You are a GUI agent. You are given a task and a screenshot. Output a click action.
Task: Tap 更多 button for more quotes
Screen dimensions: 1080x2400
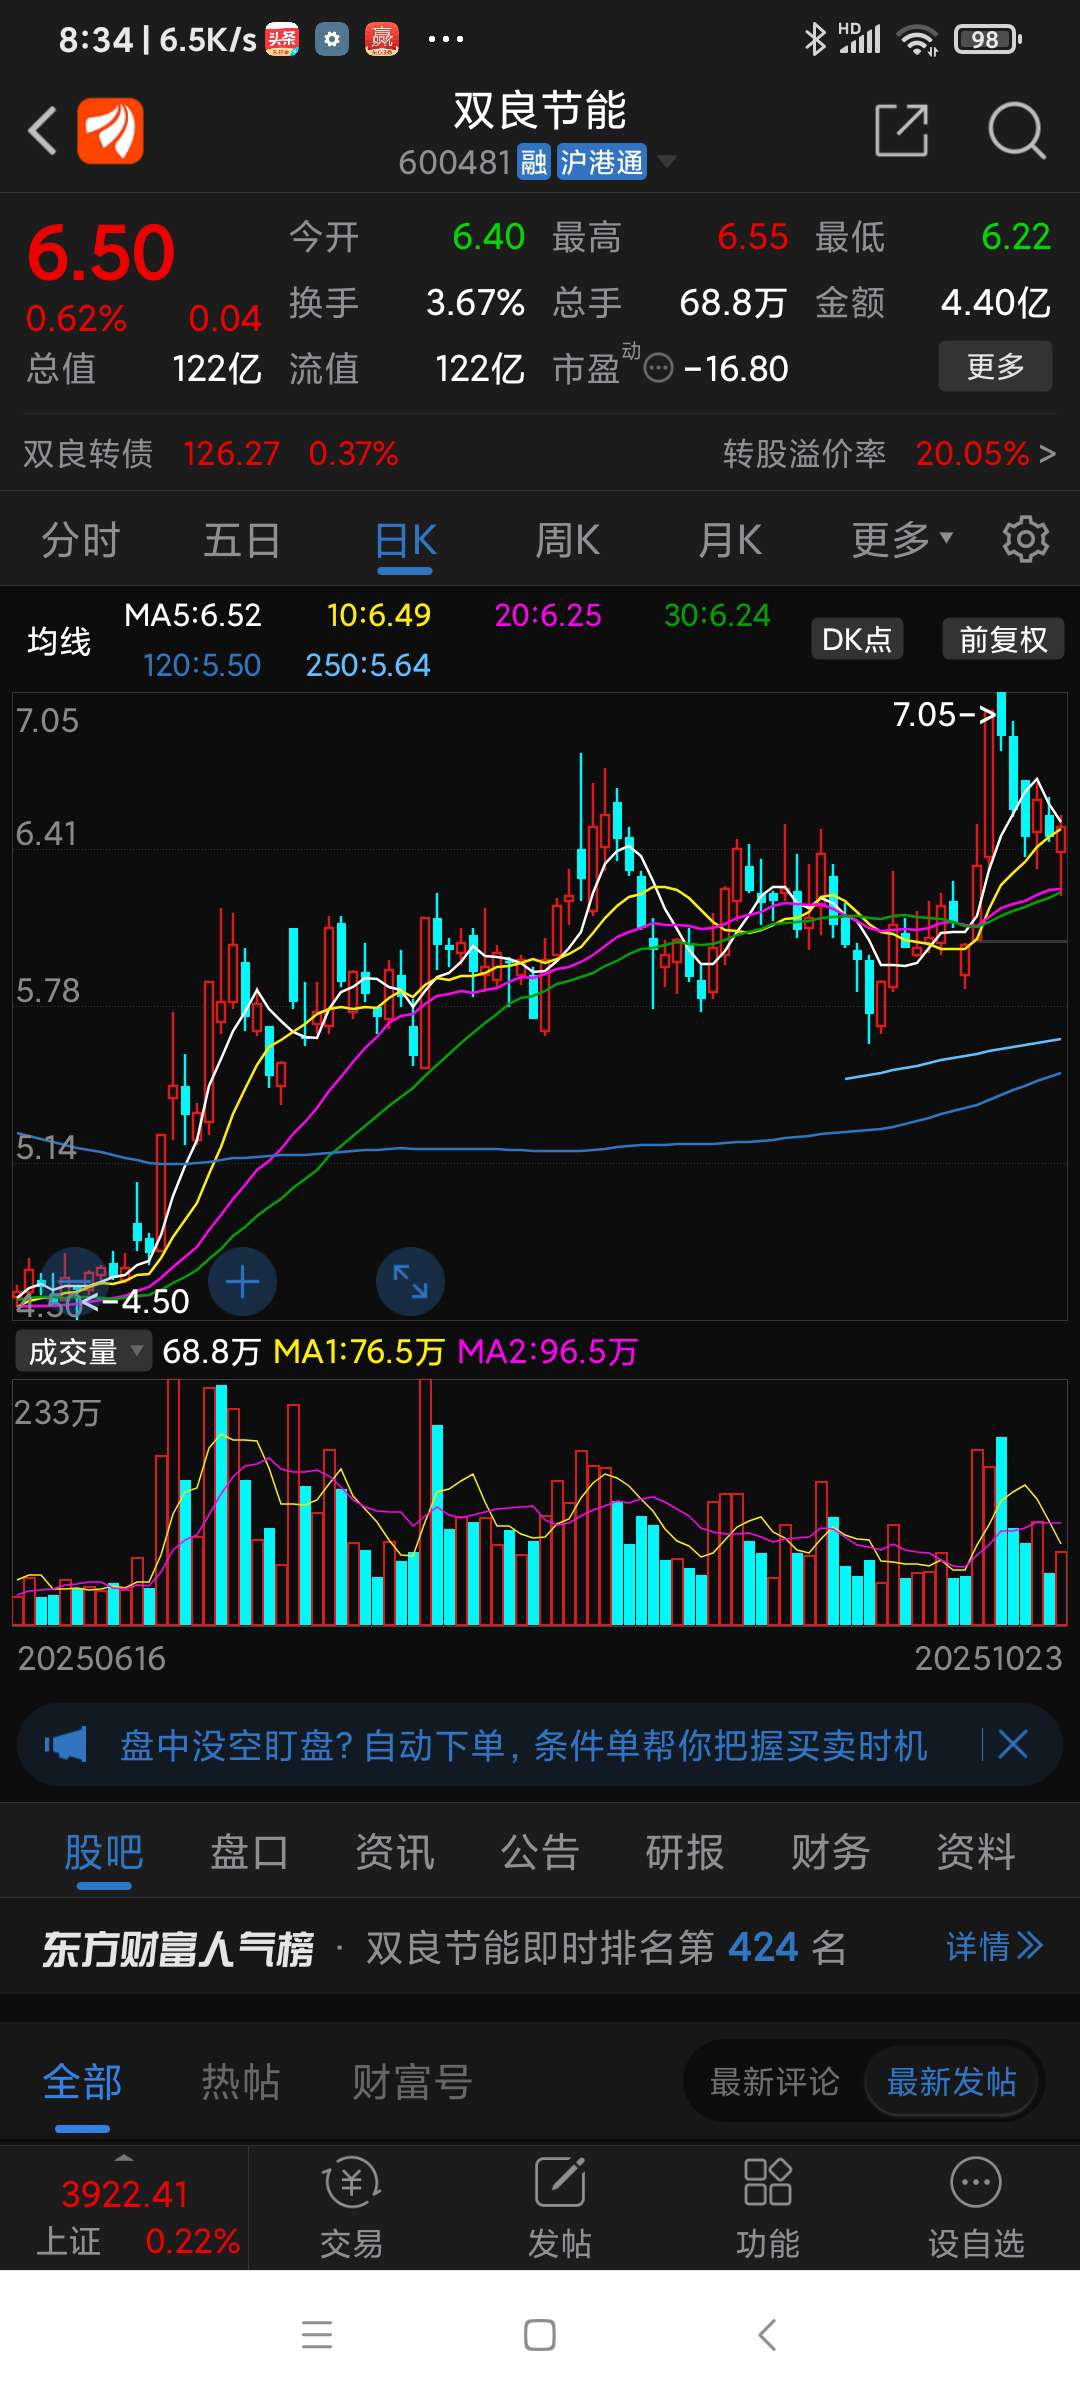pyautogui.click(x=995, y=366)
